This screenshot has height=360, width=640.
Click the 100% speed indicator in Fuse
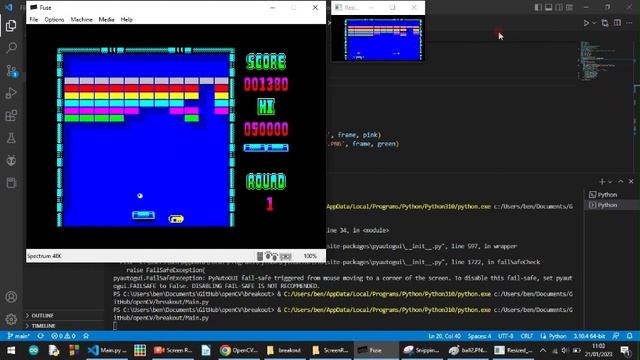[x=310, y=256]
